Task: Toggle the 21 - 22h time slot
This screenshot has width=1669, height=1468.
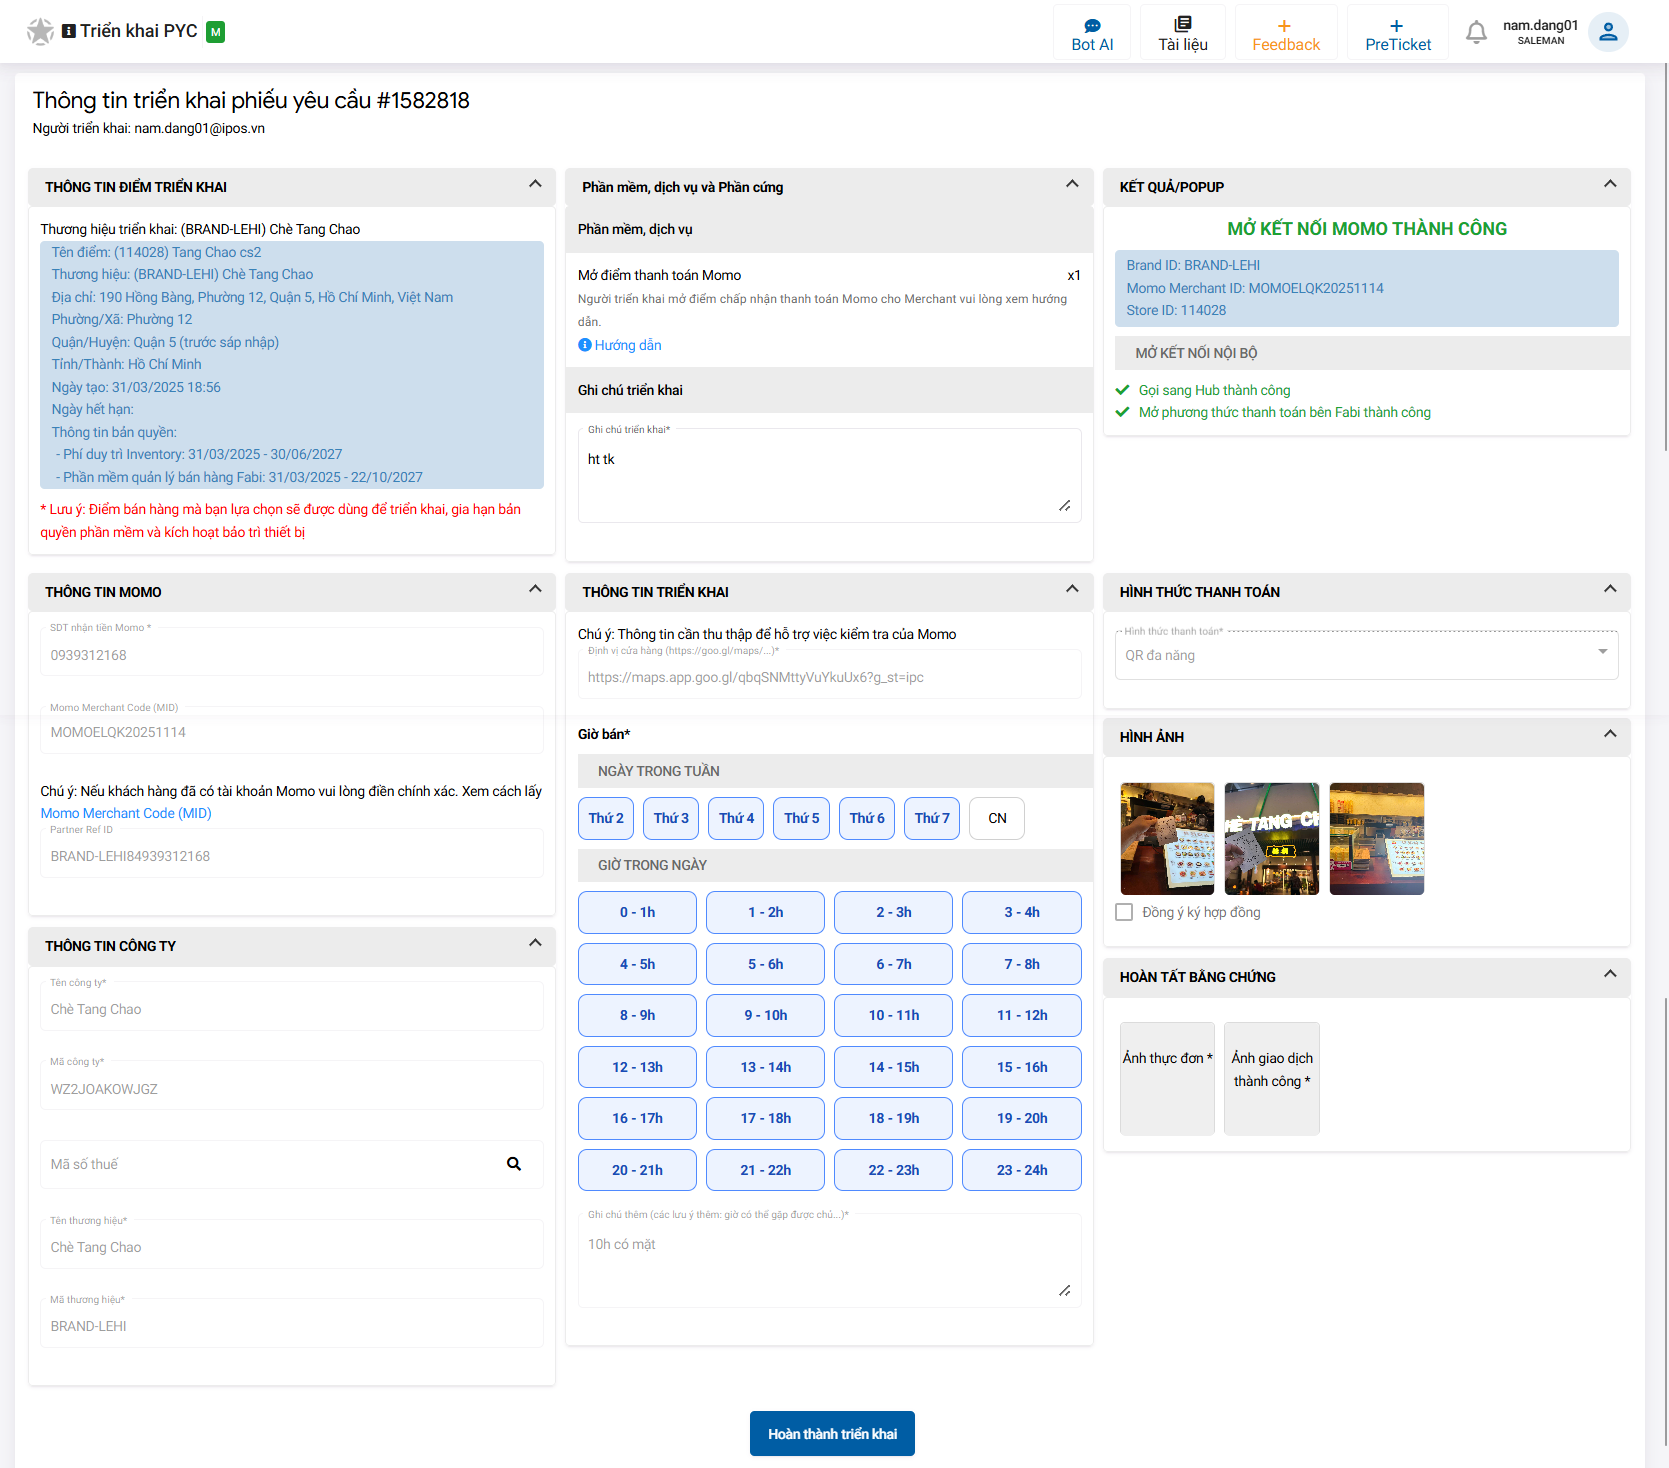Action: tap(765, 1170)
